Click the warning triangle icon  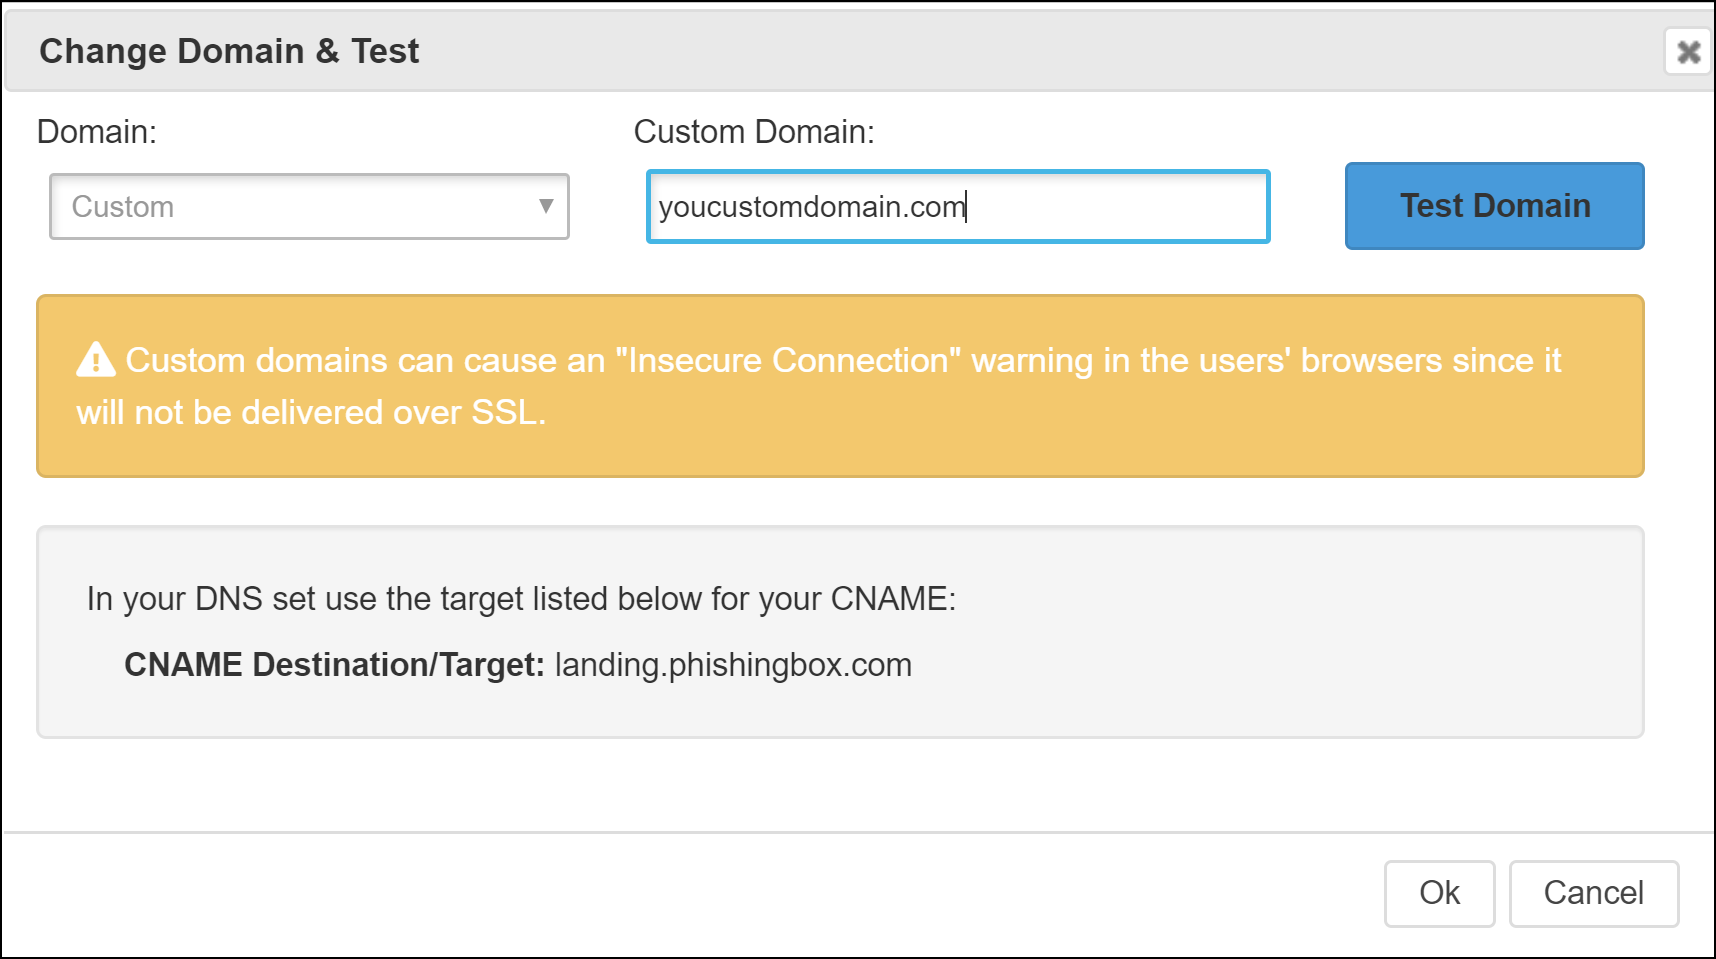(x=96, y=359)
